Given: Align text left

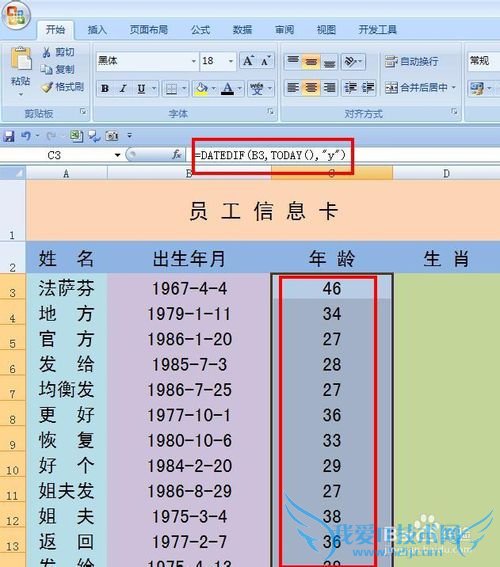Looking at the screenshot, I should pyautogui.click(x=293, y=88).
